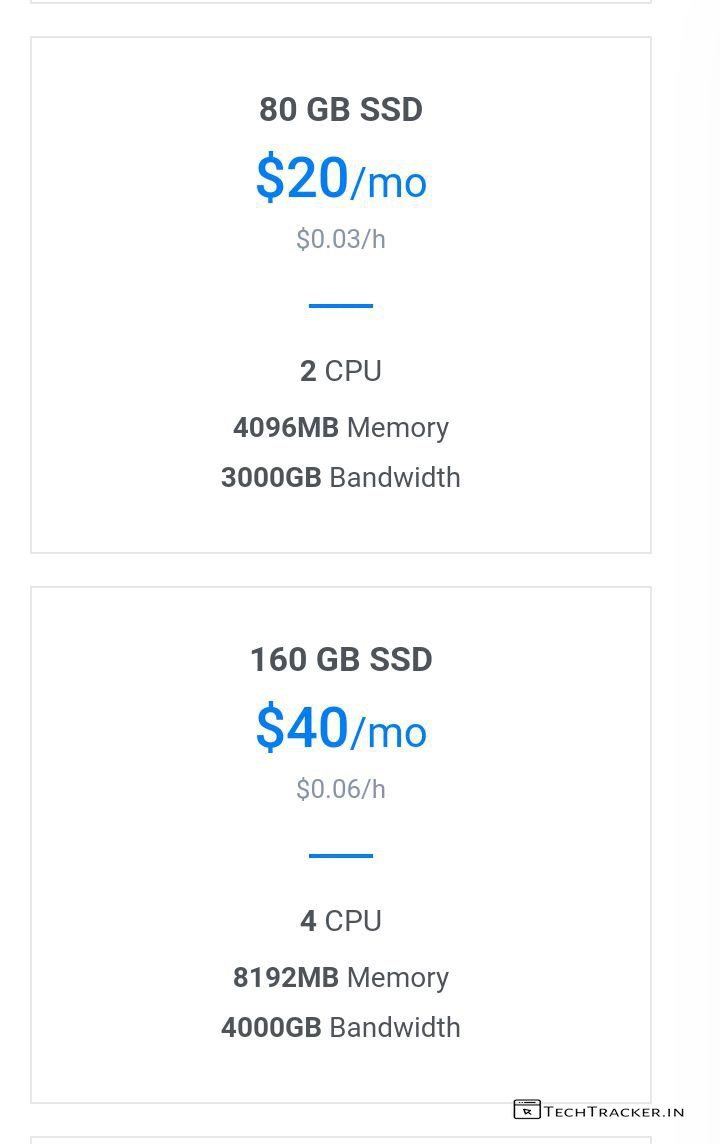
Task: Click the blue divider under $0.03/h
Action: click(341, 306)
